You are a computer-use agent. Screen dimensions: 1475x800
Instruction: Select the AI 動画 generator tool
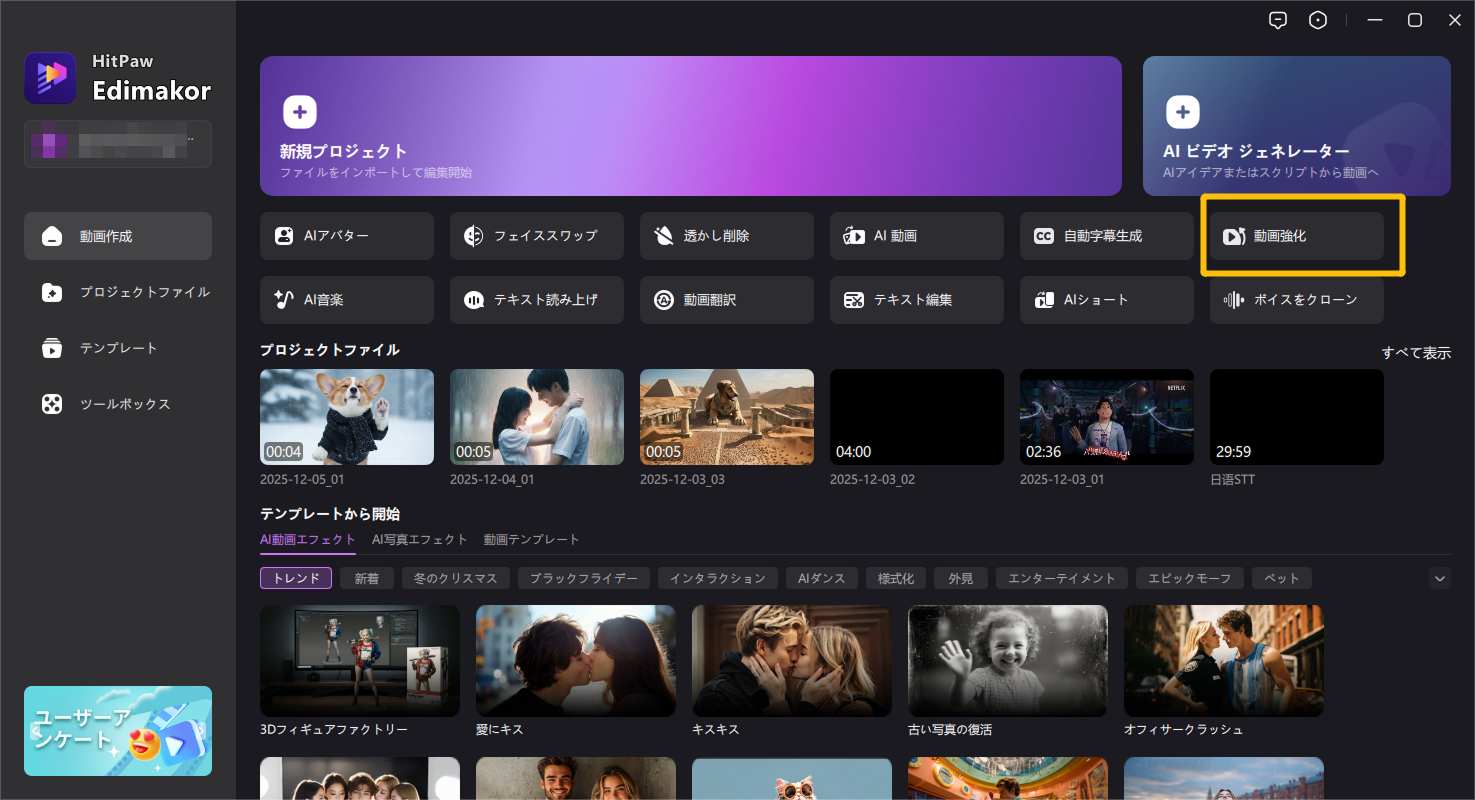click(x=916, y=235)
